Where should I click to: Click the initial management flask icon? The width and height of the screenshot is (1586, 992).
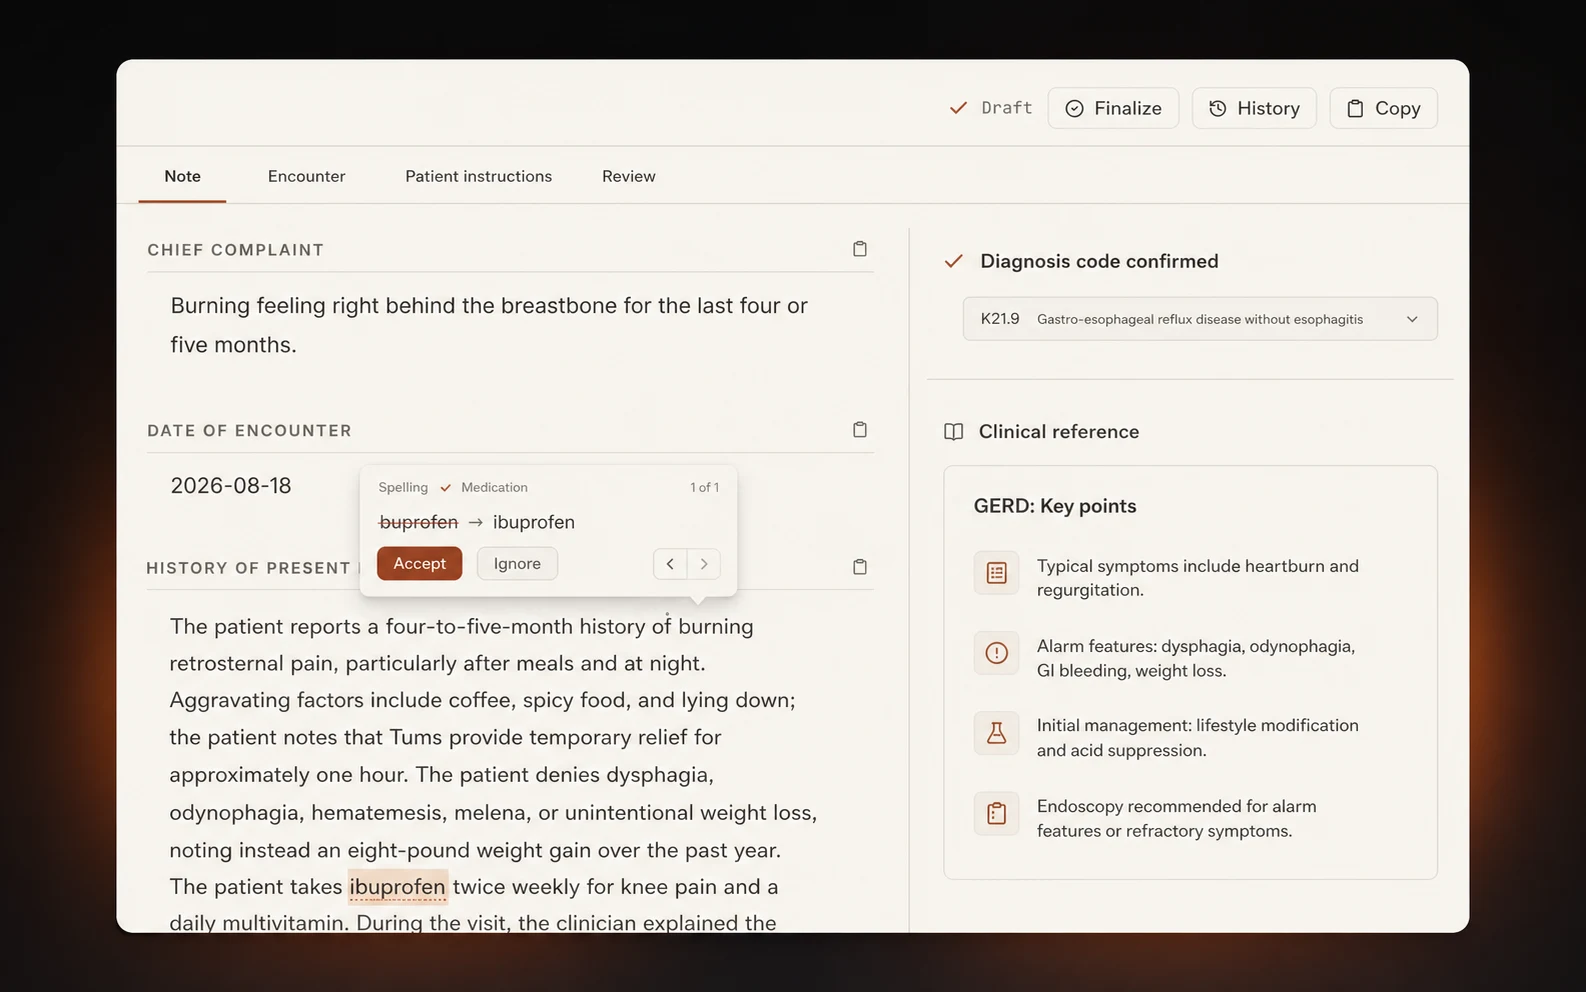[996, 733]
